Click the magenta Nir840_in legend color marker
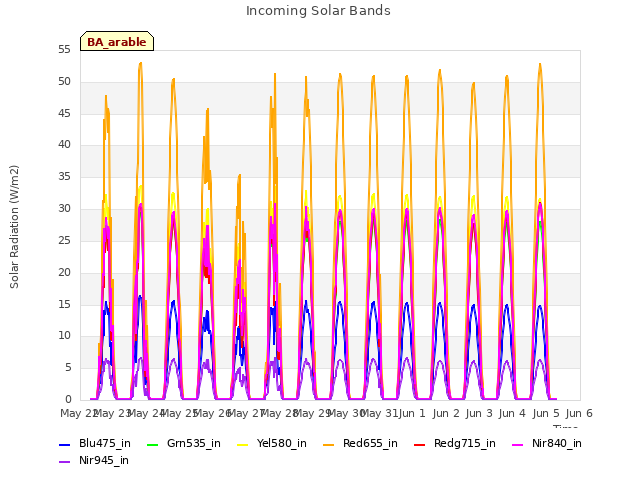Viewport: 640px width, 480px height. (518, 444)
